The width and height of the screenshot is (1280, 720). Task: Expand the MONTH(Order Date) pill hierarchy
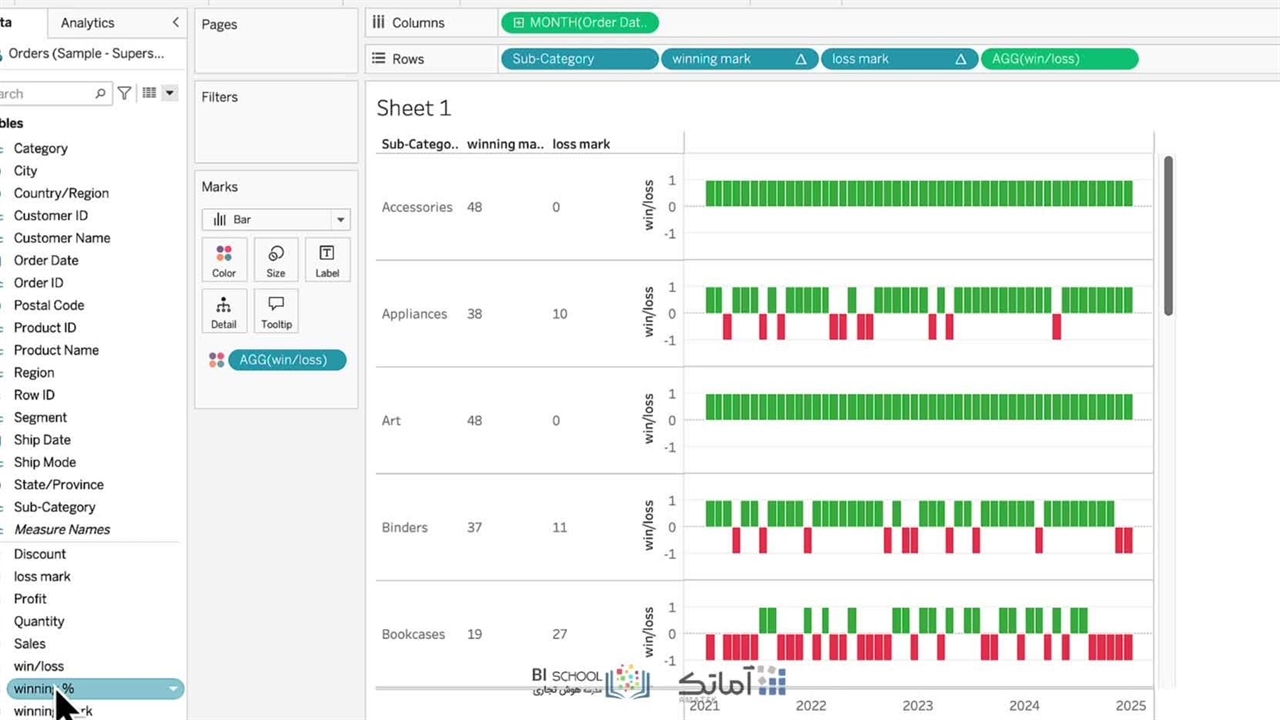[518, 23]
